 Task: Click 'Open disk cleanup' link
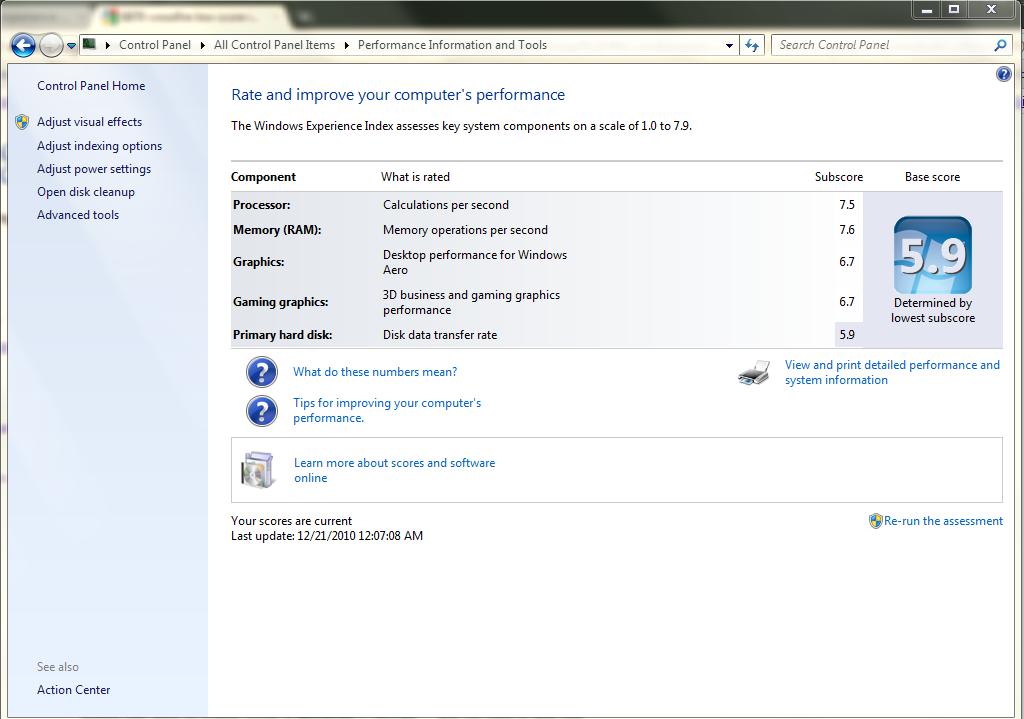click(86, 192)
